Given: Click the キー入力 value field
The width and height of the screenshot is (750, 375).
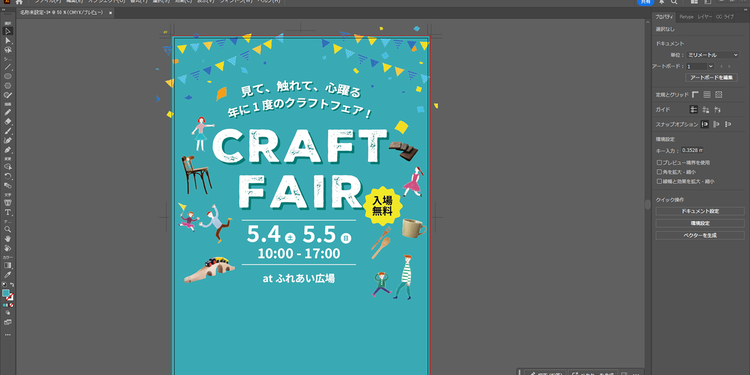Looking at the screenshot, I should click(693, 150).
